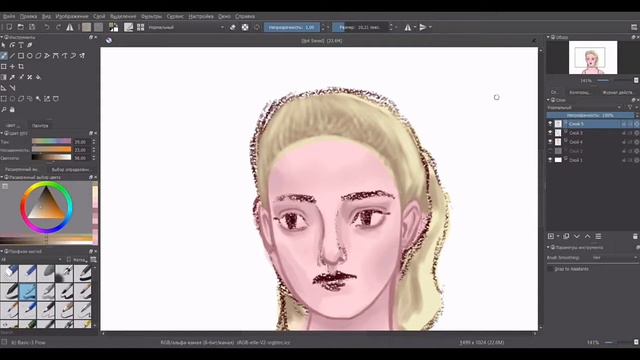
Task: Select the Fill bucket tool
Action: [38, 77]
